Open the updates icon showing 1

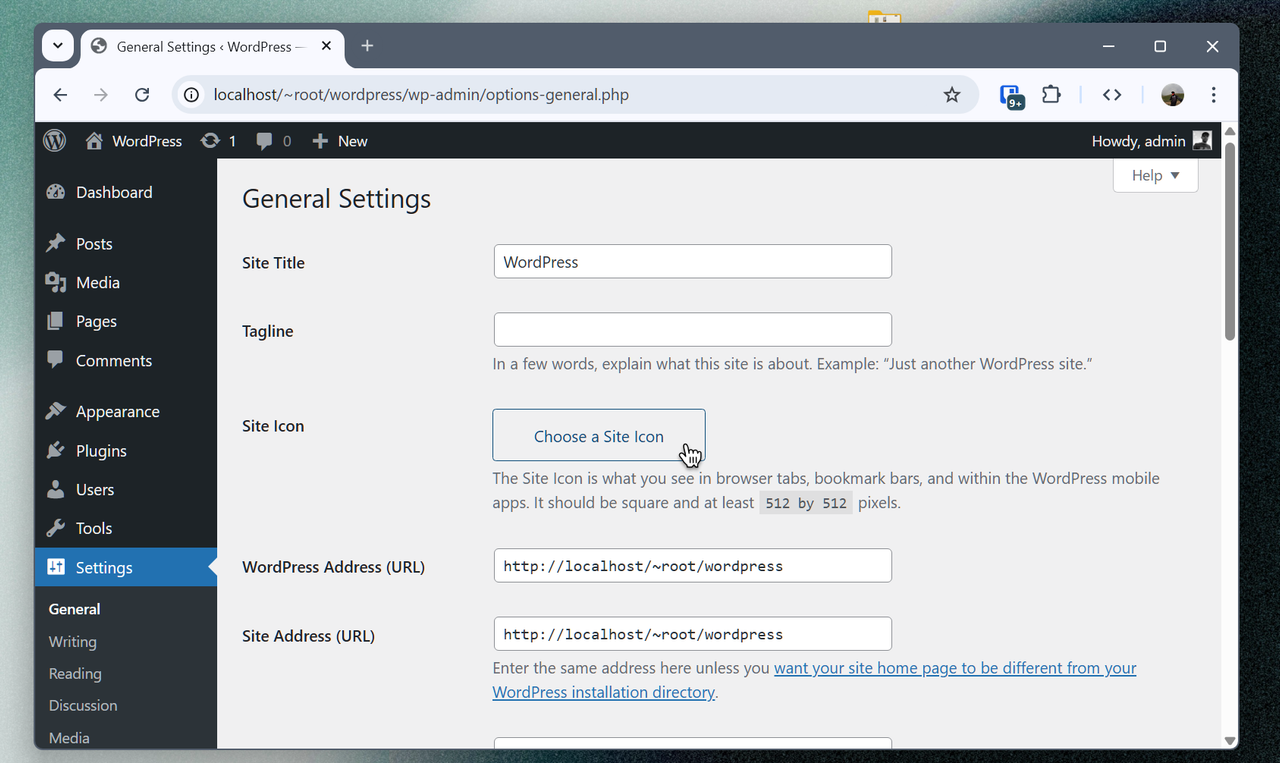coord(210,141)
